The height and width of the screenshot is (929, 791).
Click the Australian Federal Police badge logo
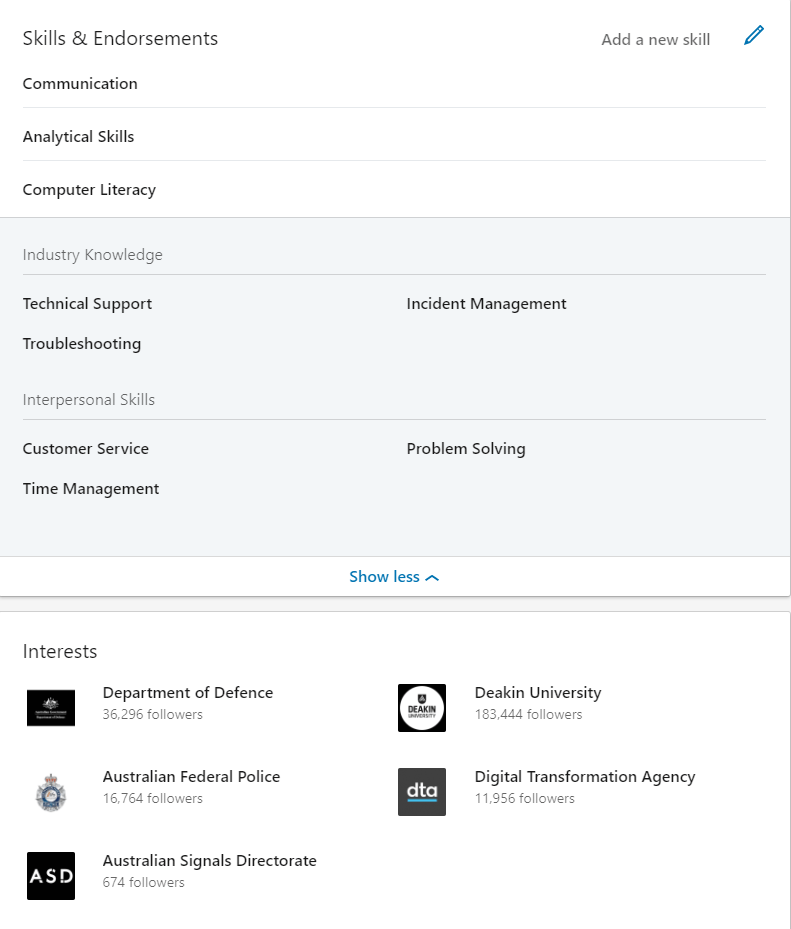pos(51,792)
